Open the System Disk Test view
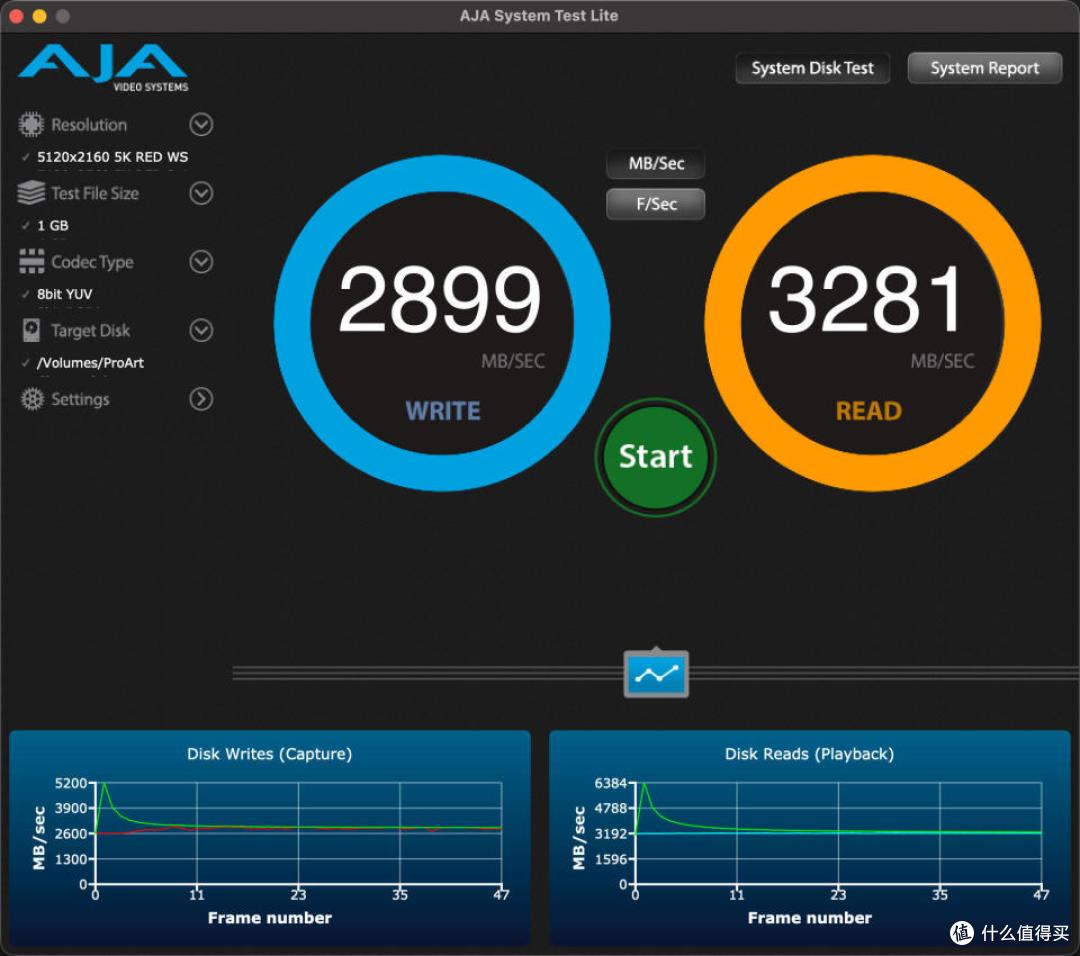1080x956 pixels. tap(812, 68)
